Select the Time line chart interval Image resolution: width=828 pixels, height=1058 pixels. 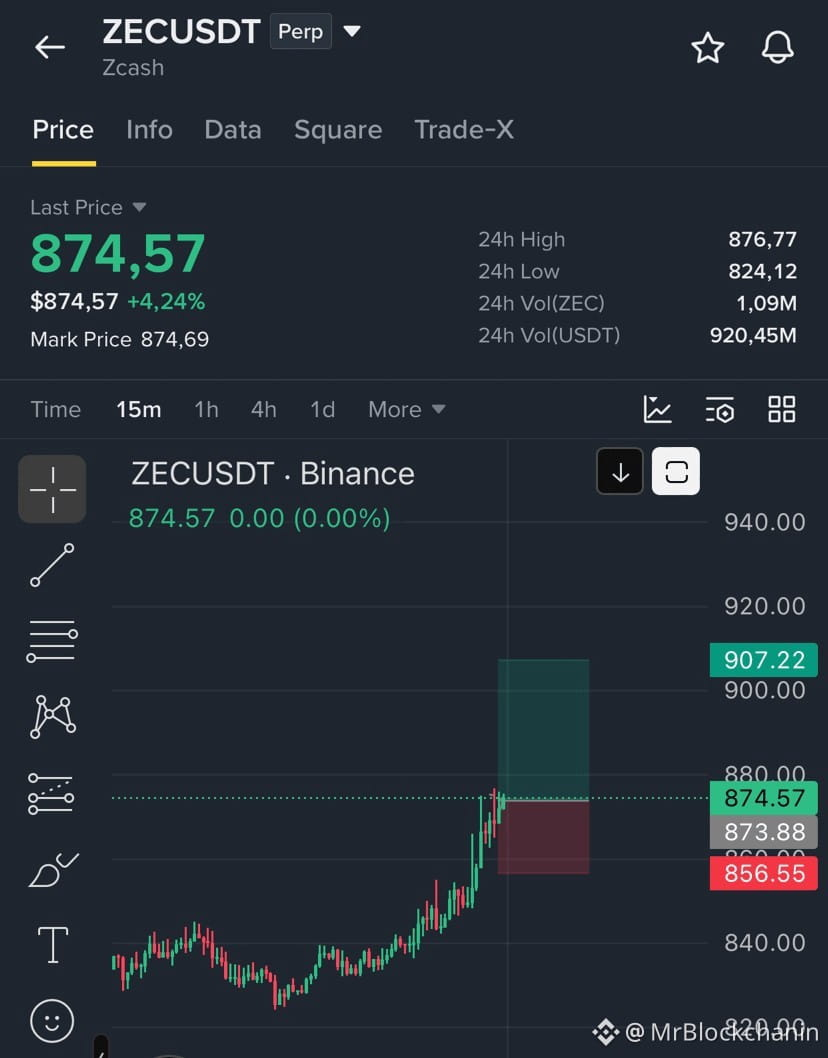point(55,409)
